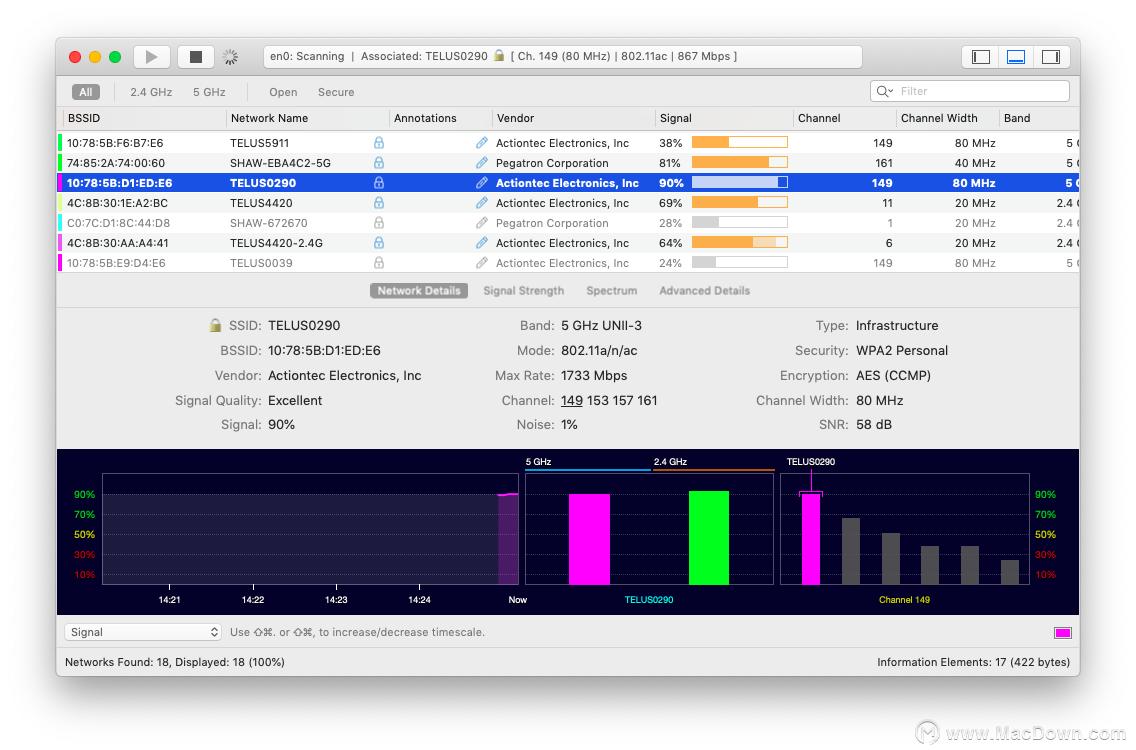Screen dimensions: 1136x750
Task: Select the TELUS4420 network name
Action: [261, 203]
